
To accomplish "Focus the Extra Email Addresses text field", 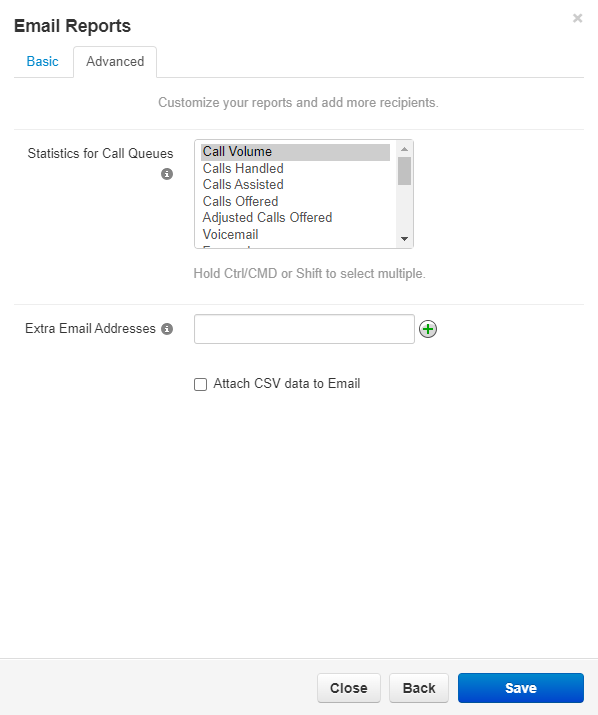I will coord(304,329).
